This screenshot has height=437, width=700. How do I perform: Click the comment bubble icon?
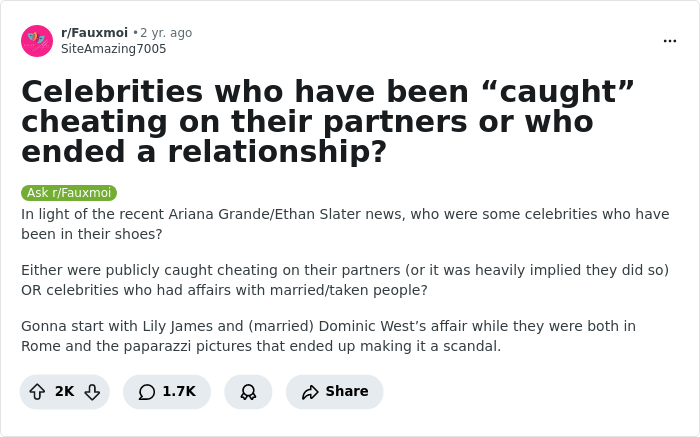146,392
